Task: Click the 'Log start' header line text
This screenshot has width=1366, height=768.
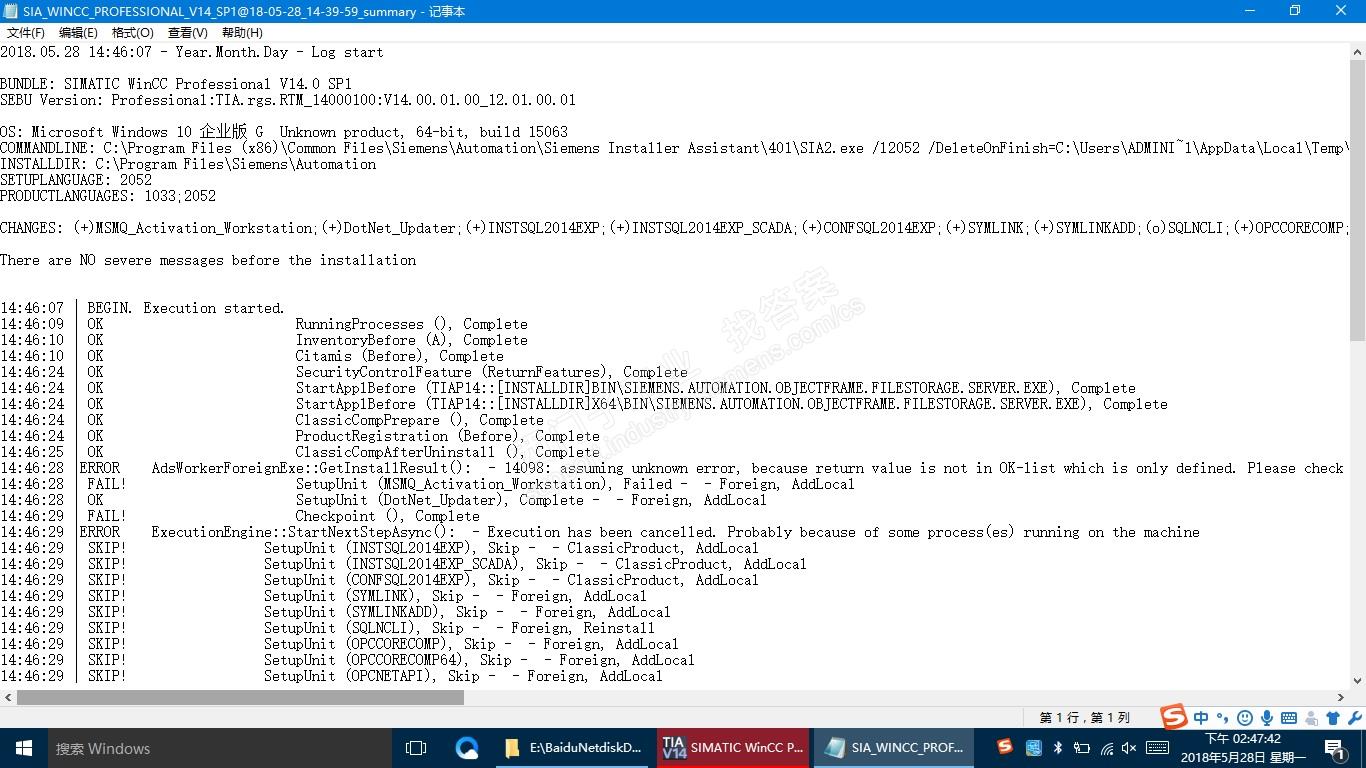Action: click(x=192, y=52)
